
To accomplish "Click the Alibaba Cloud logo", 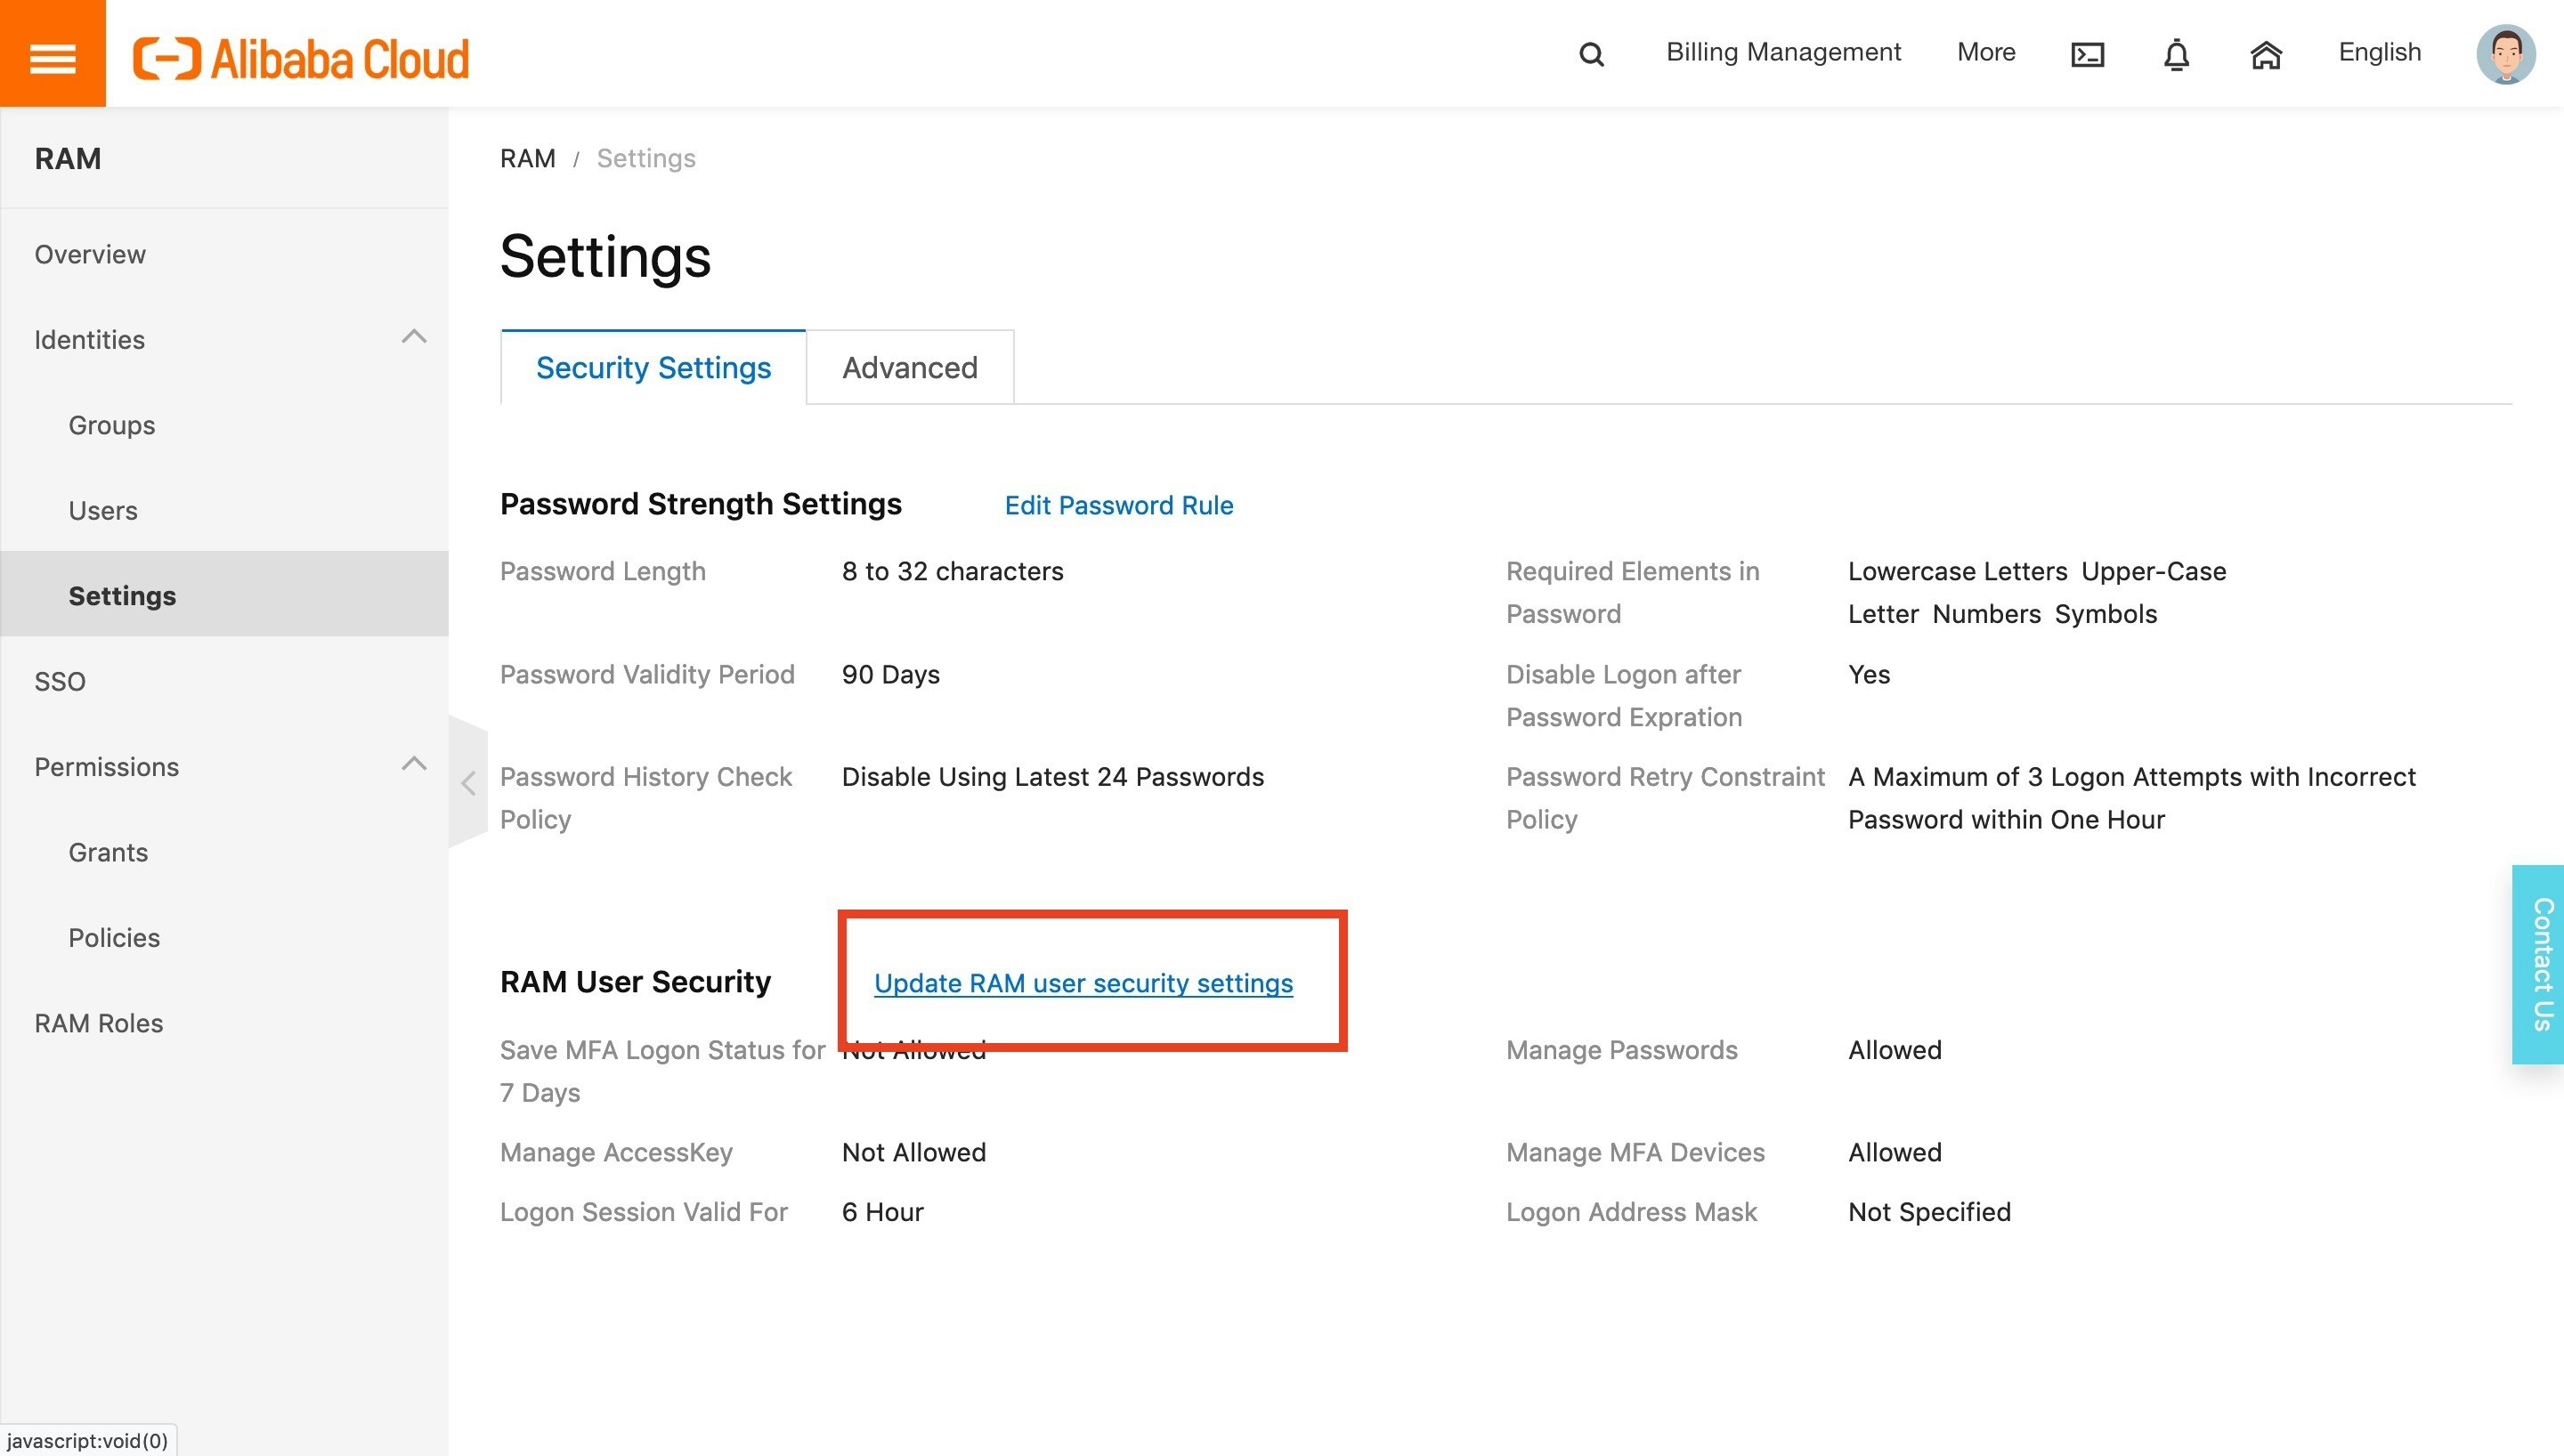I will (x=301, y=58).
